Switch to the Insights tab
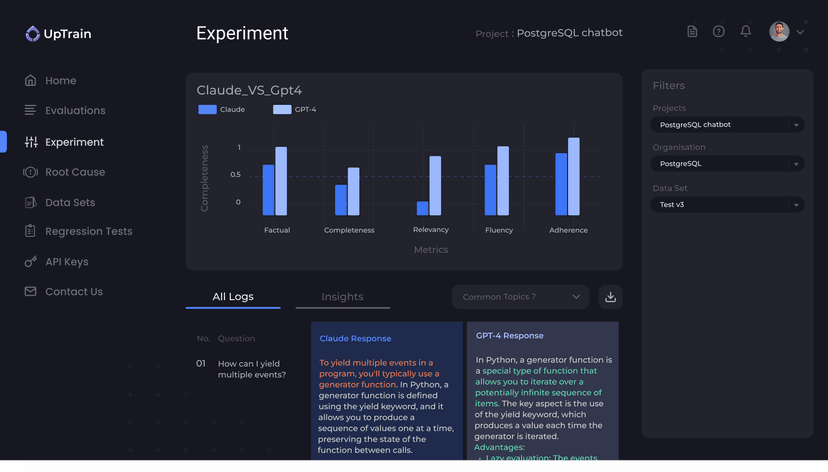This screenshot has width=828, height=472. pos(342,297)
